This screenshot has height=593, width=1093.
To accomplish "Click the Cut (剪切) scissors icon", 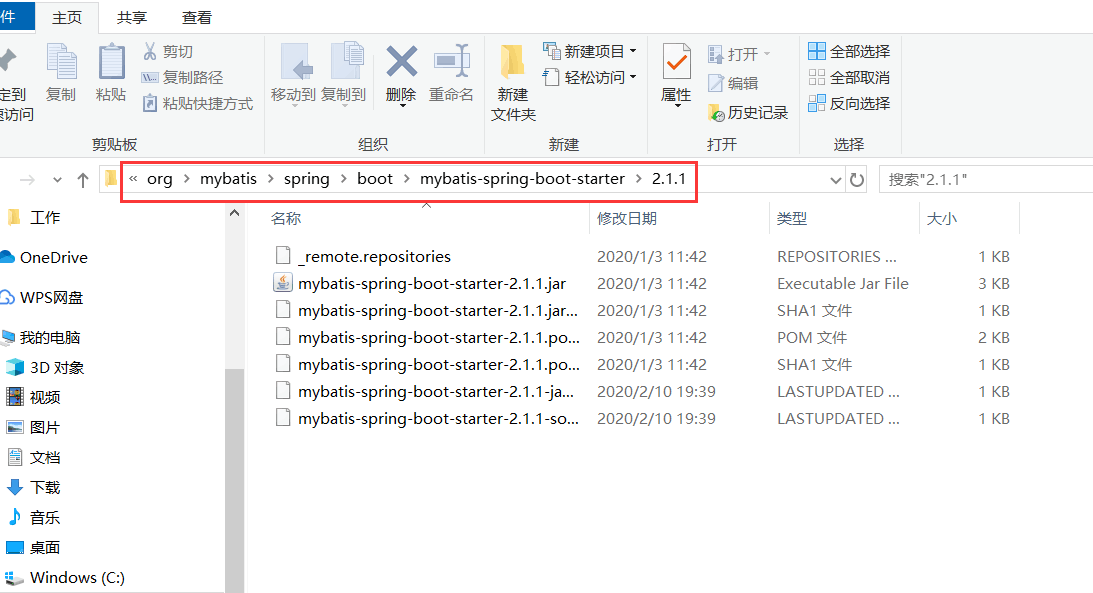I will coord(149,51).
